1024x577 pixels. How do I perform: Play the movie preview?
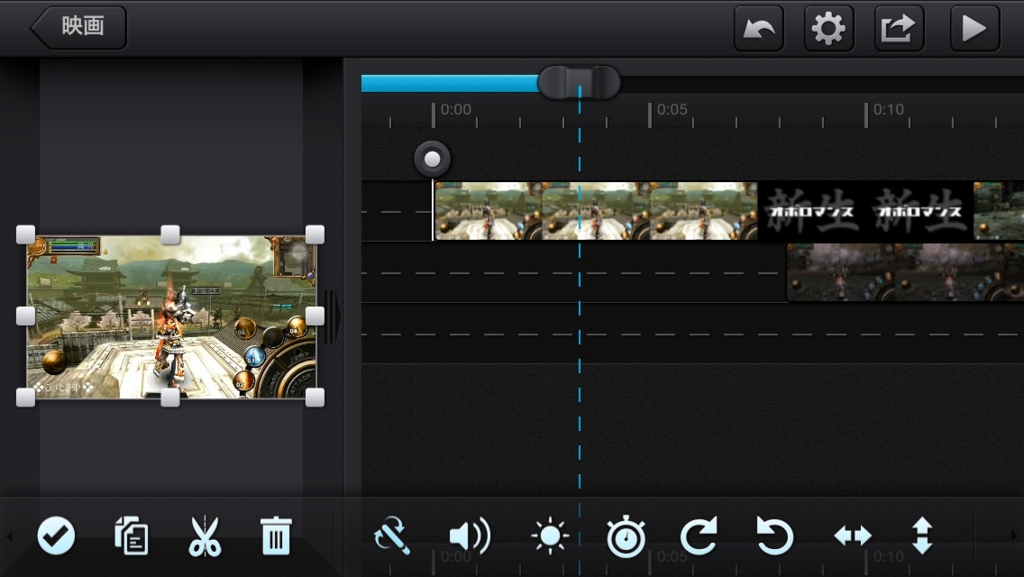click(974, 28)
